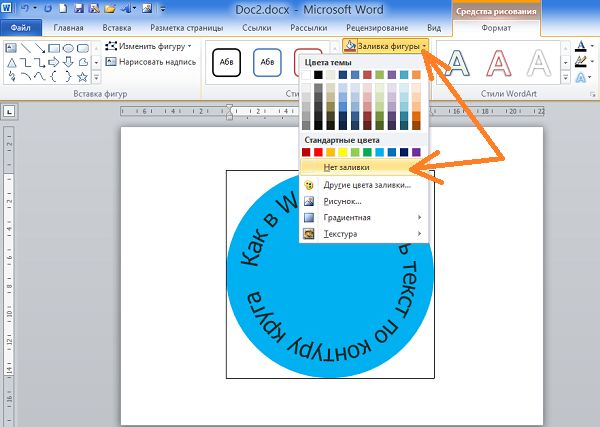Pick the yellow standard color swatch

pyautogui.click(x=343, y=153)
